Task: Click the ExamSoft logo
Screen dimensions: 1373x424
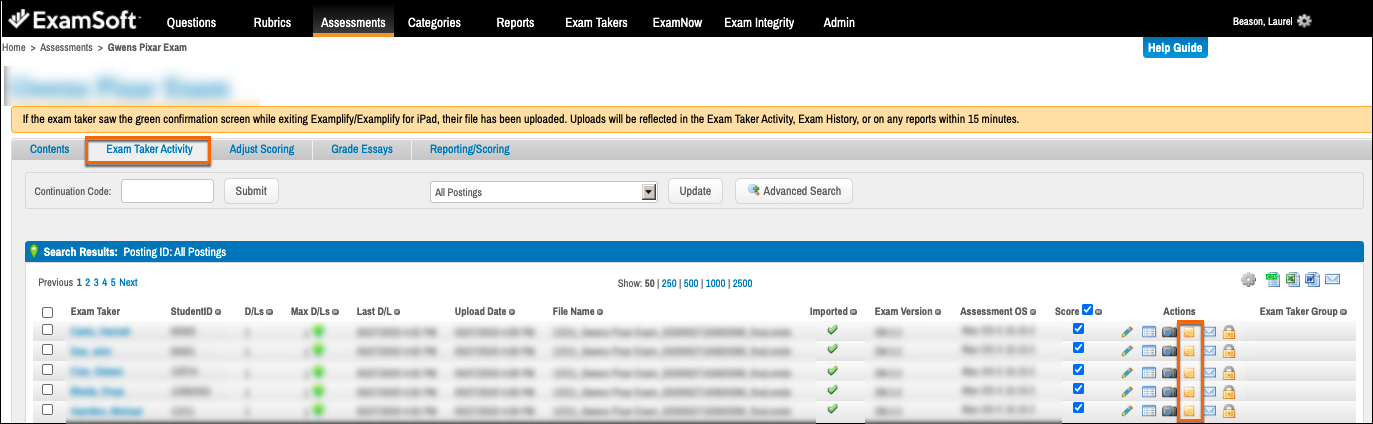Action: coord(74,20)
